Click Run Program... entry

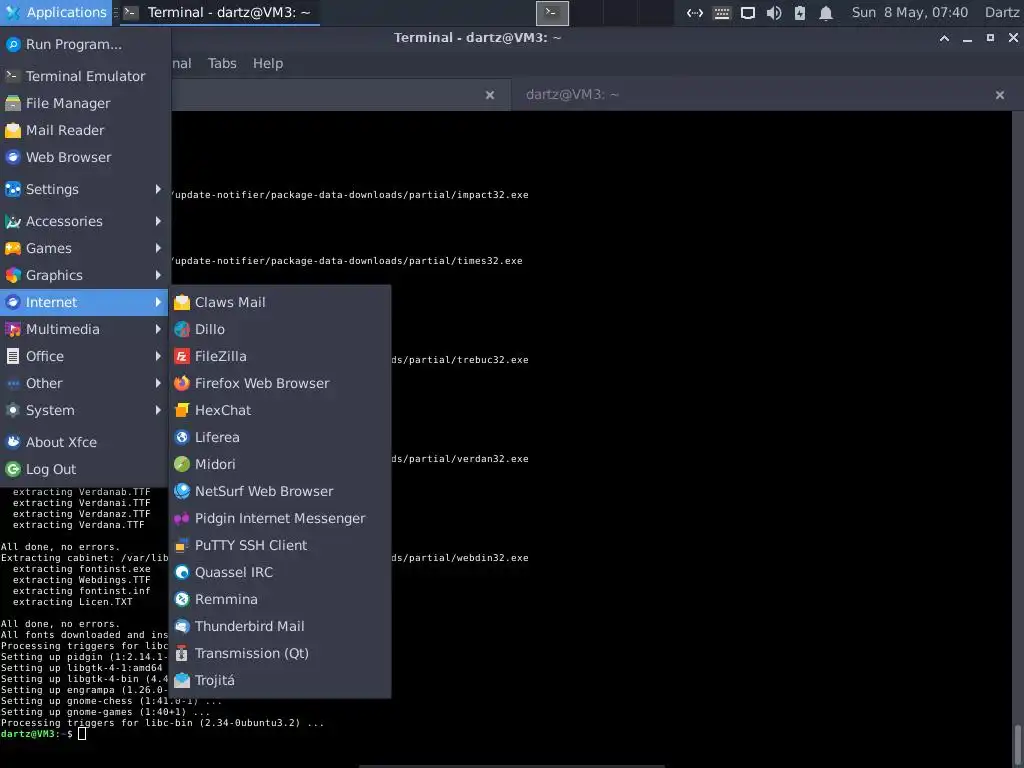pos(84,44)
